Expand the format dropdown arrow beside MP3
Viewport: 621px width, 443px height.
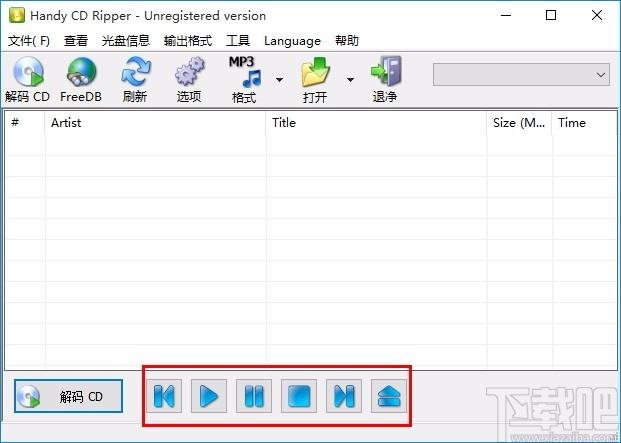click(x=280, y=80)
